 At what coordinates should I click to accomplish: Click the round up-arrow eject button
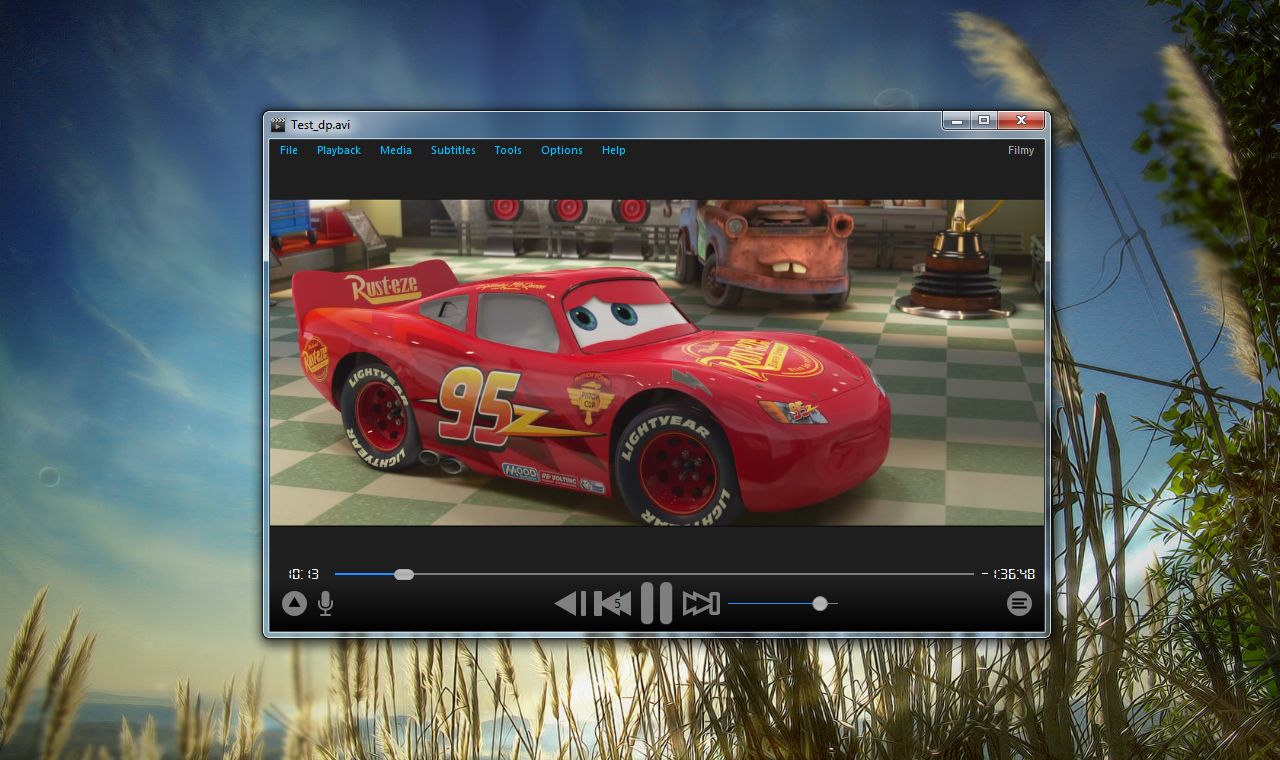tap(294, 603)
